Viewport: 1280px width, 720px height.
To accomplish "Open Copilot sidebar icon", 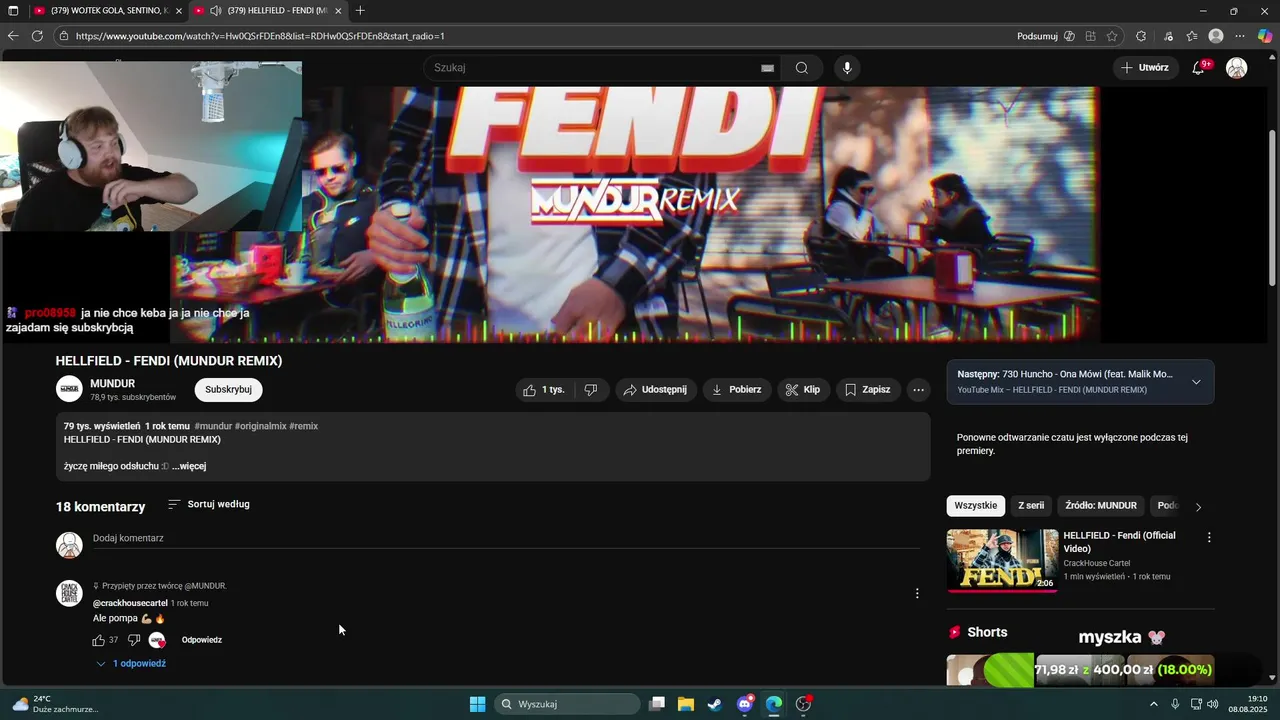I will tap(1265, 36).
